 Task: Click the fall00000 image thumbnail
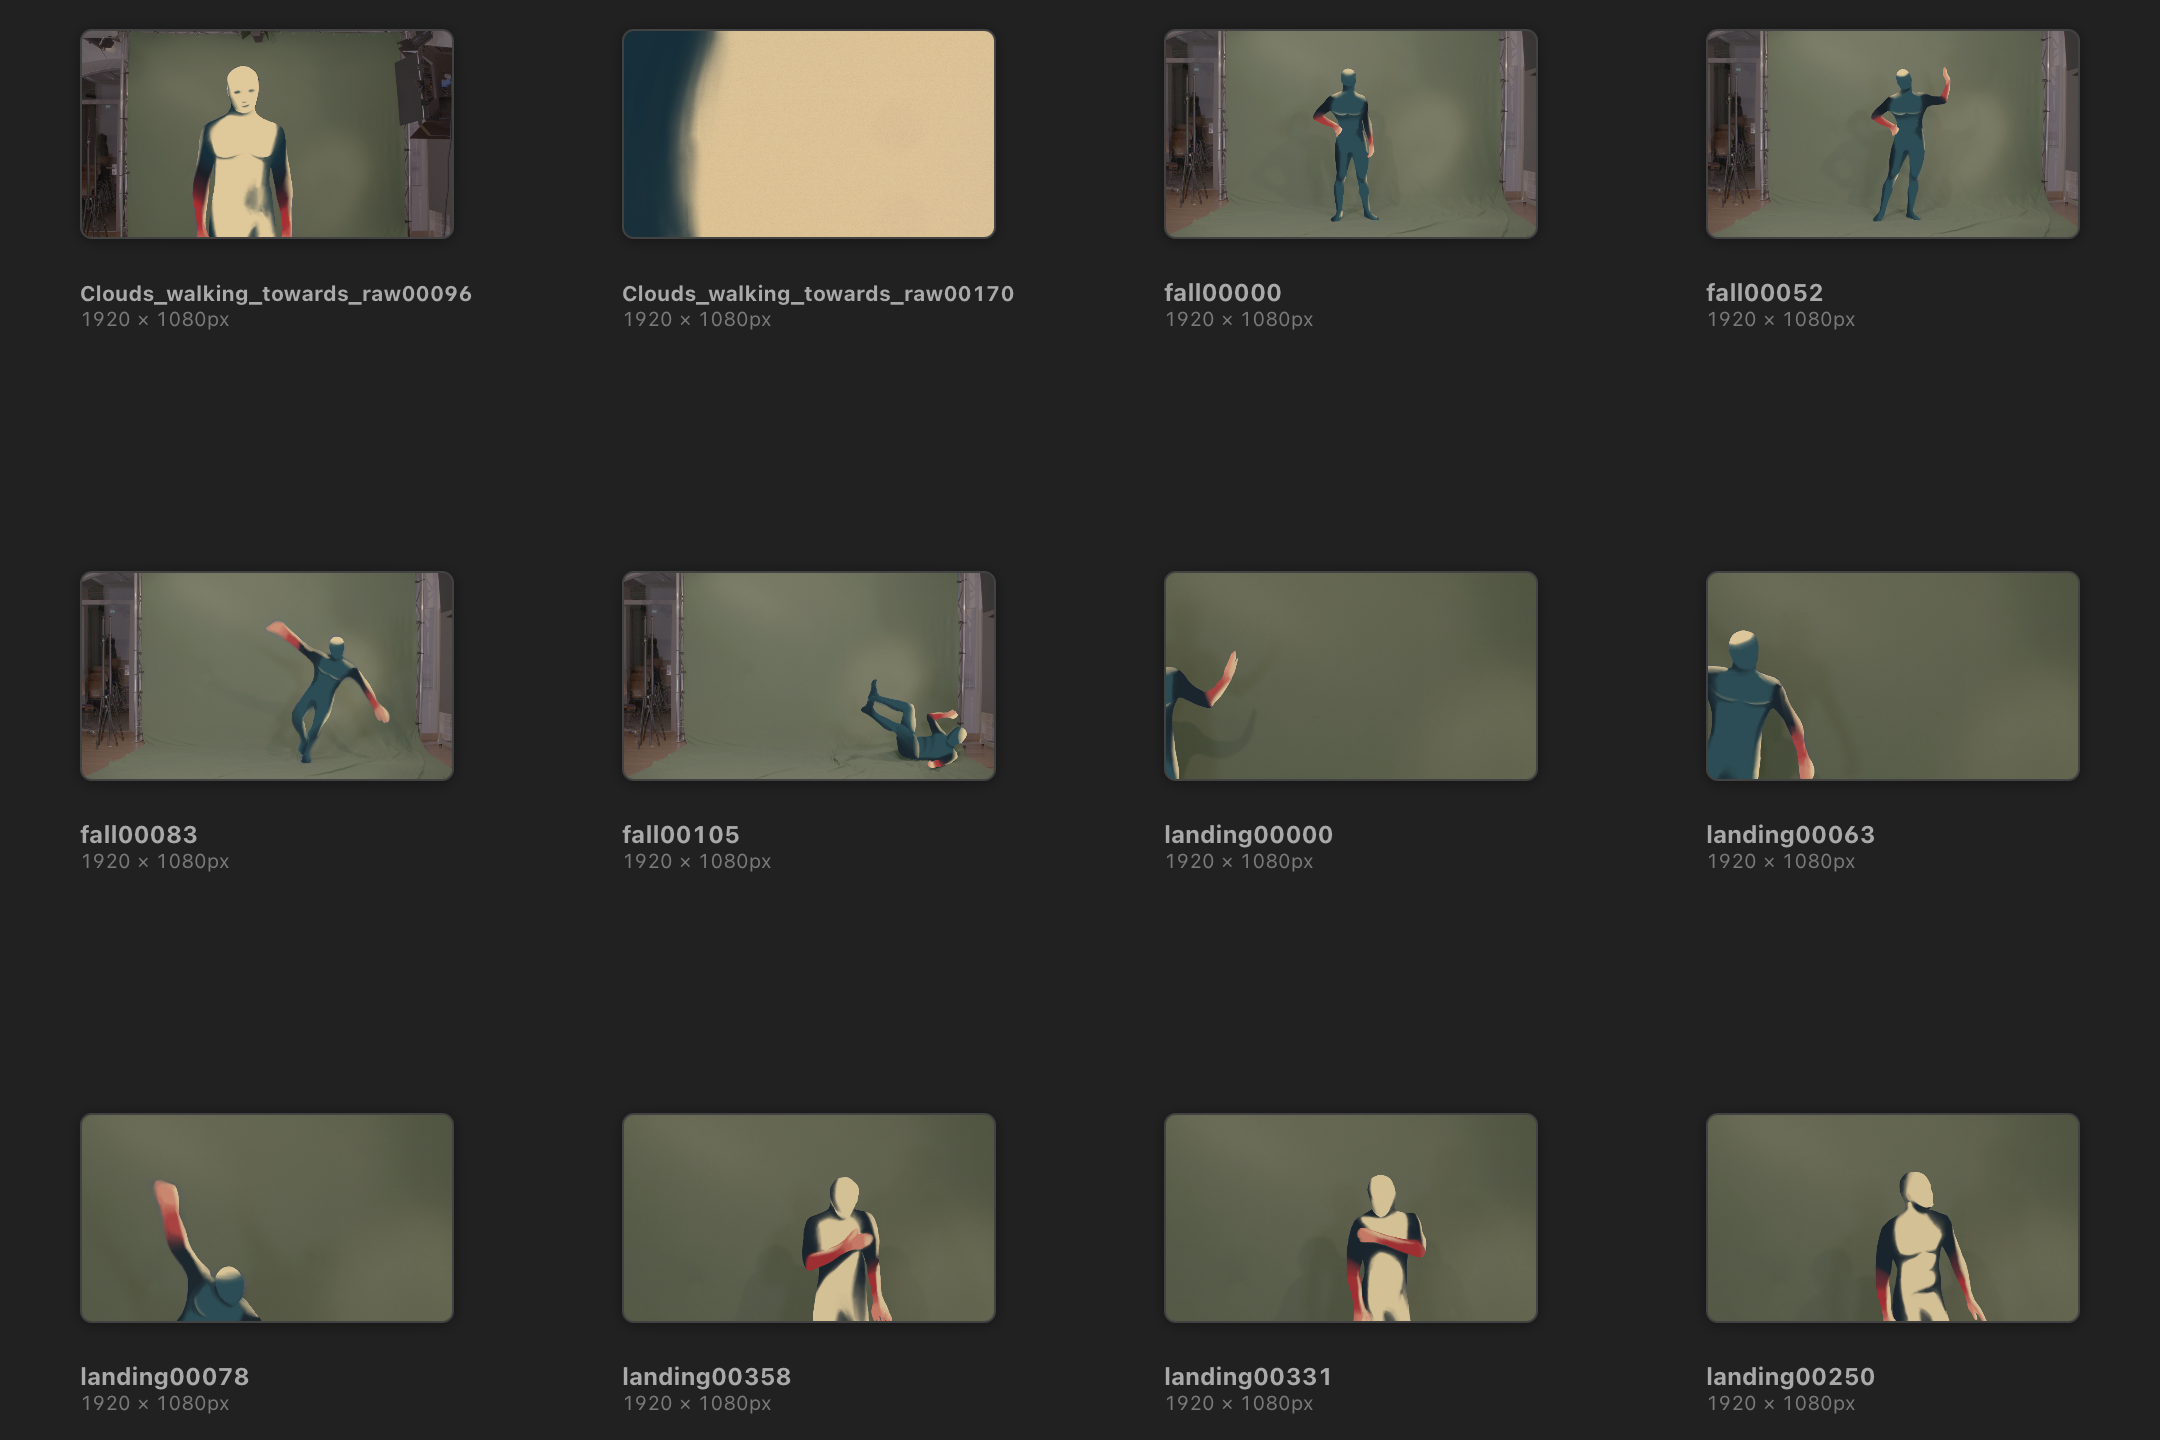pos(1350,134)
